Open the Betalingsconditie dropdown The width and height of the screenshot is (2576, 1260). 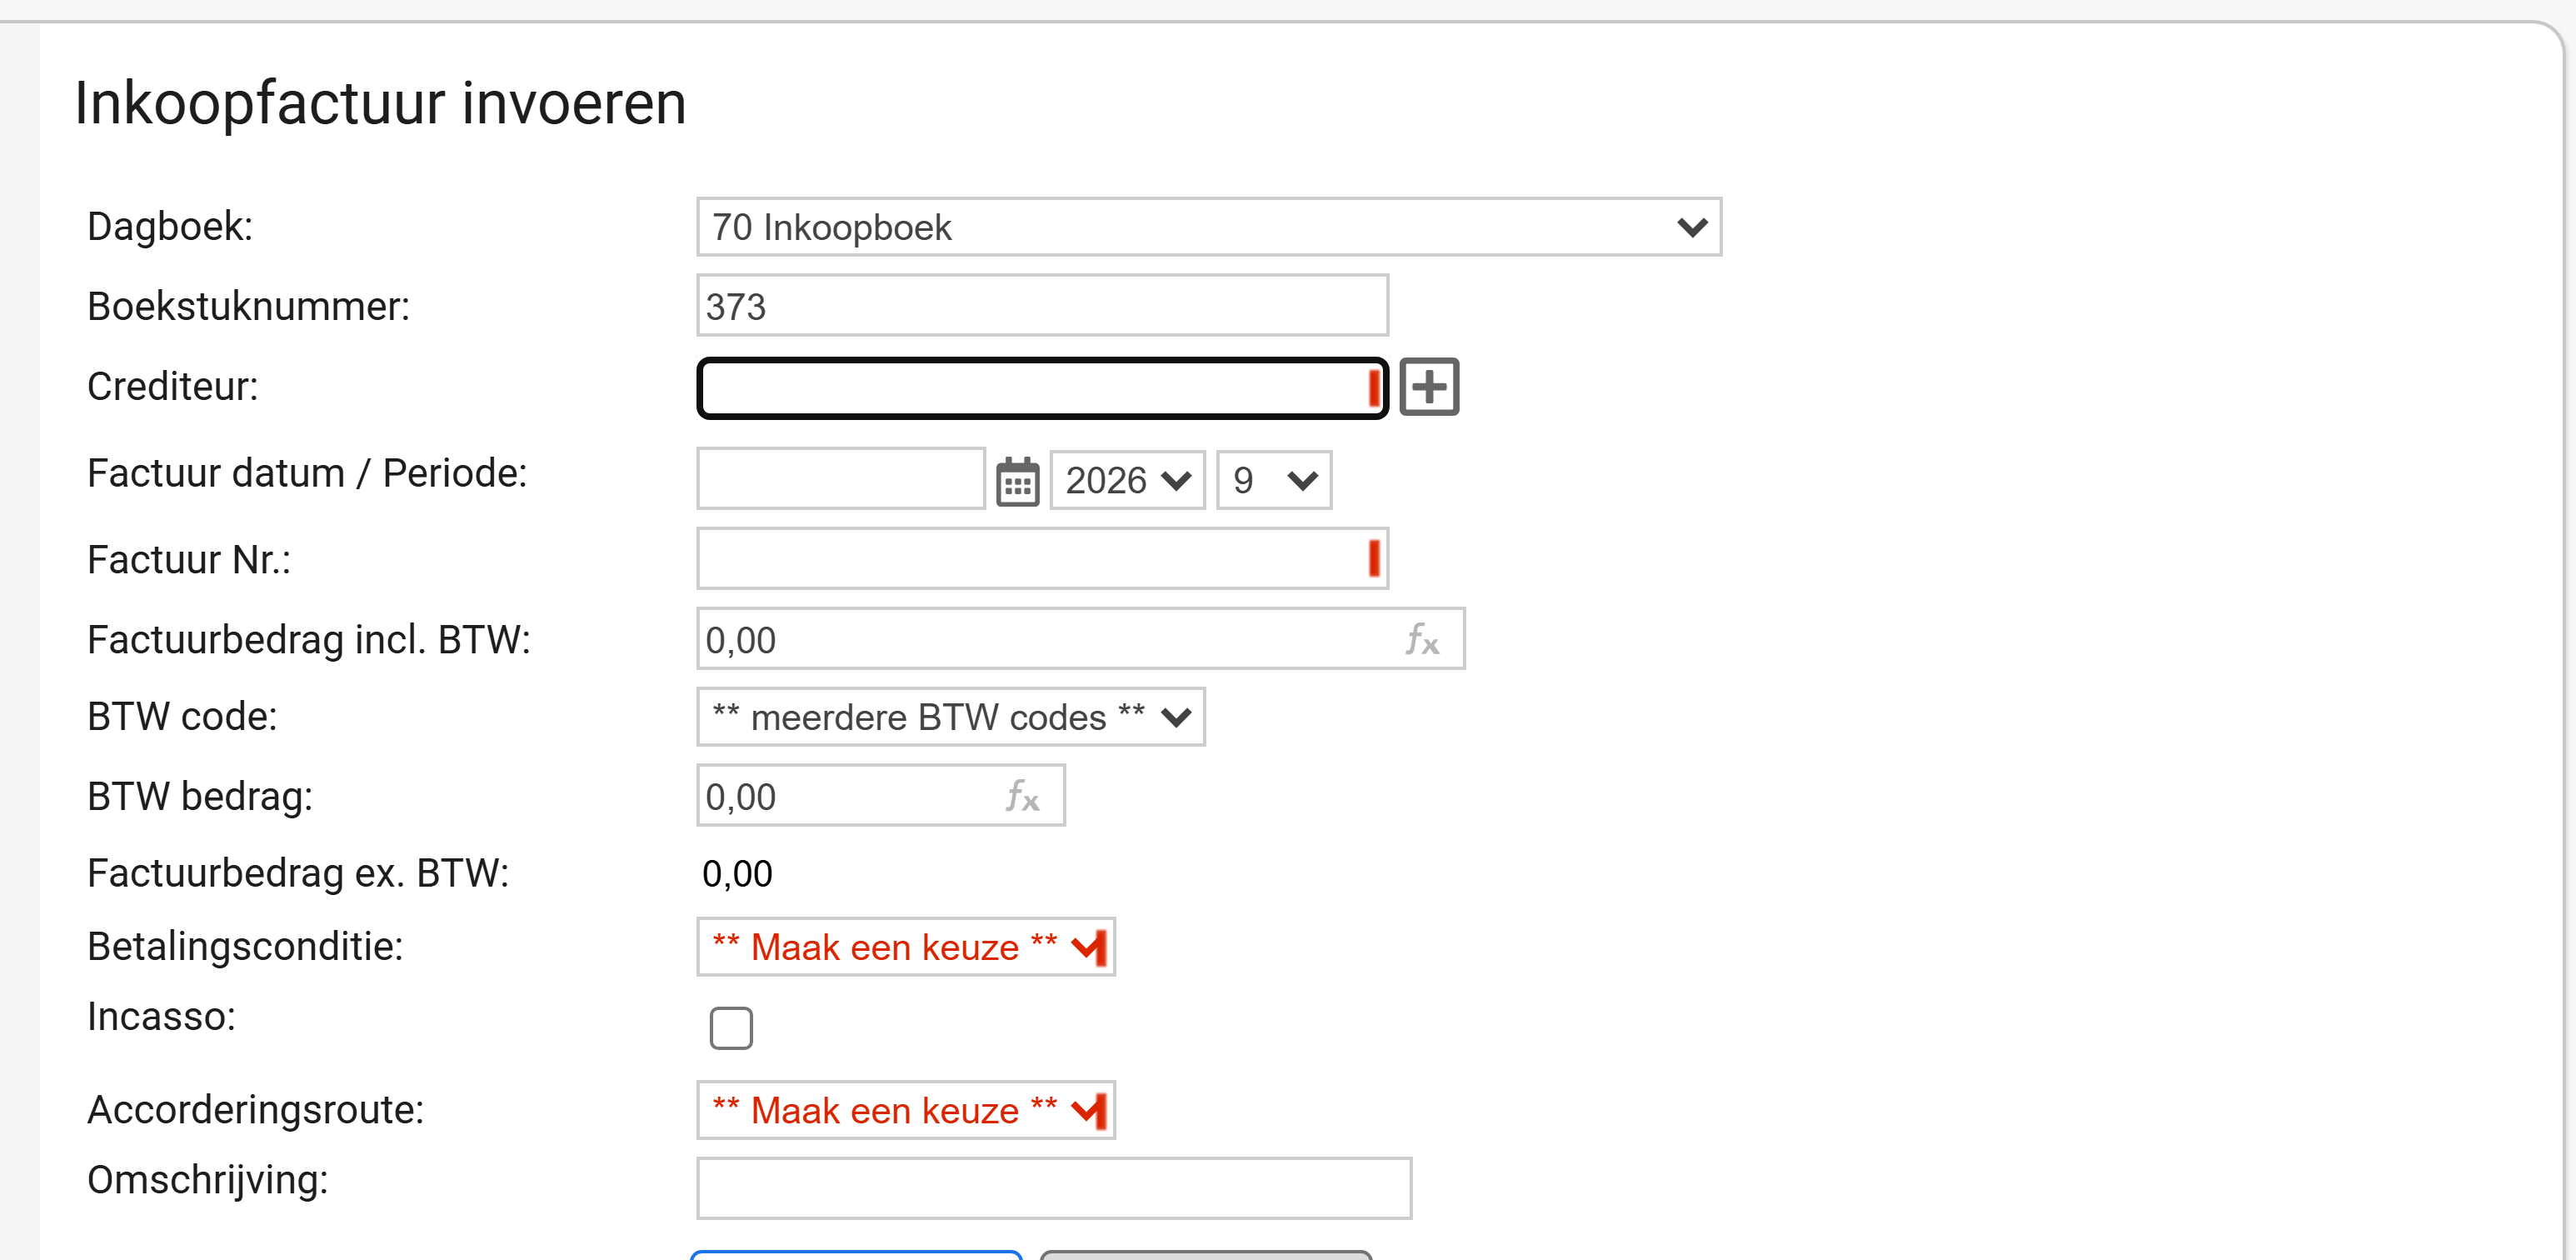pyautogui.click(x=906, y=947)
